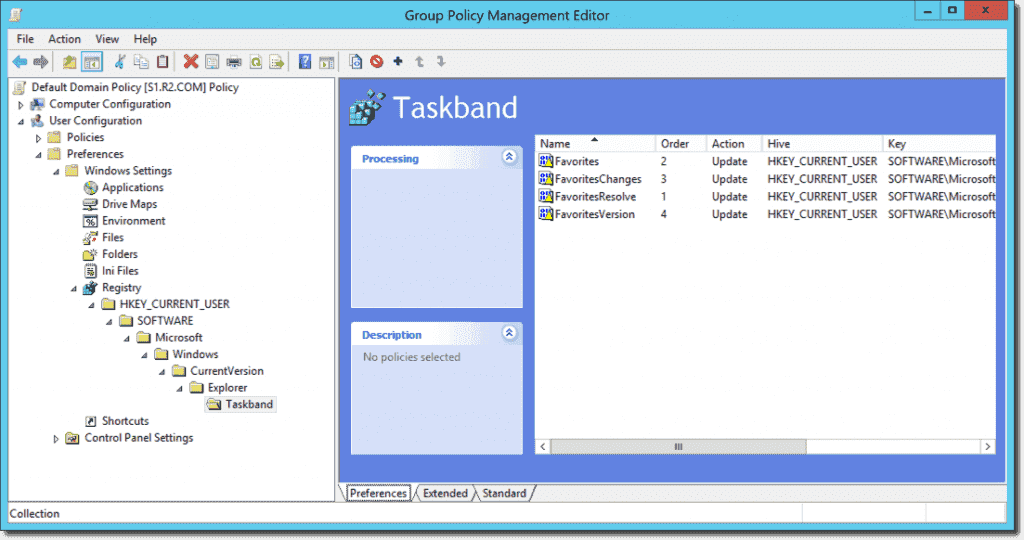Collapse the Registry tree node

[73, 288]
